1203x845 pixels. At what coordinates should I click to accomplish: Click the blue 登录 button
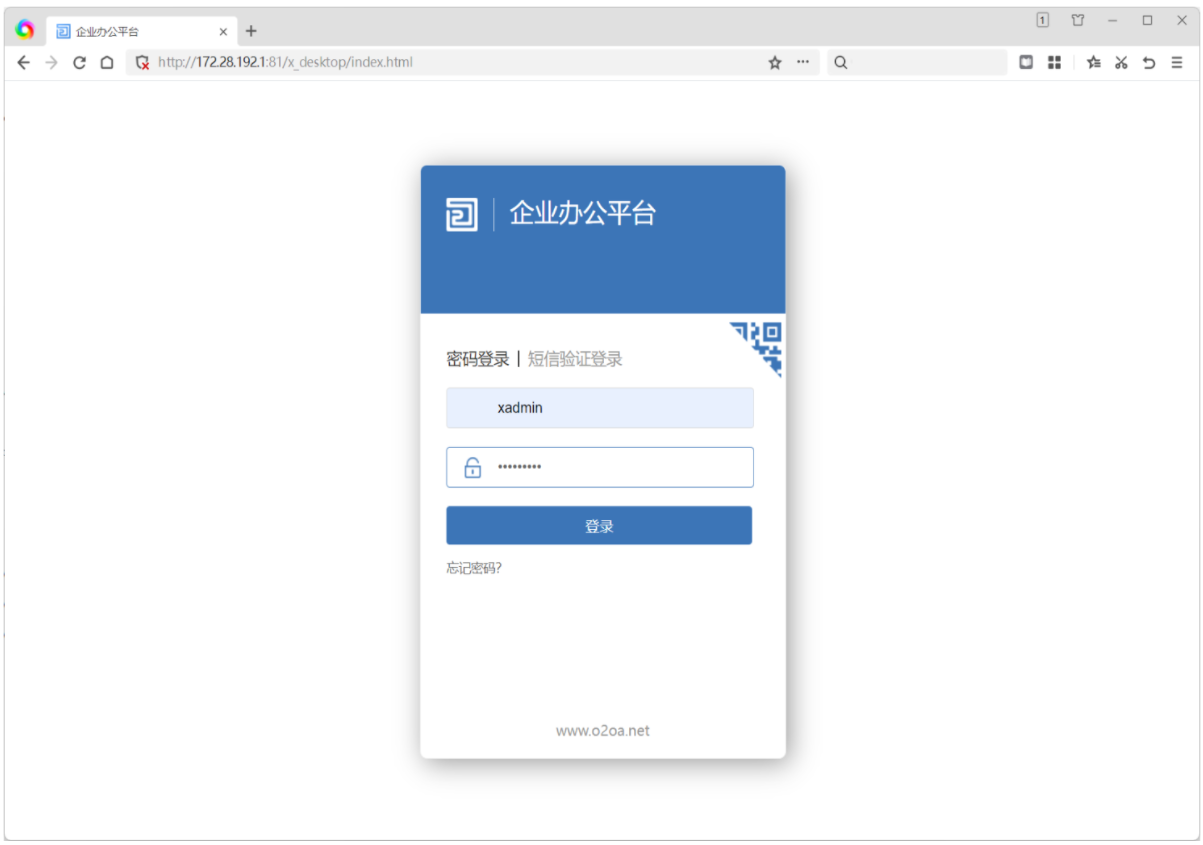[x=599, y=526]
